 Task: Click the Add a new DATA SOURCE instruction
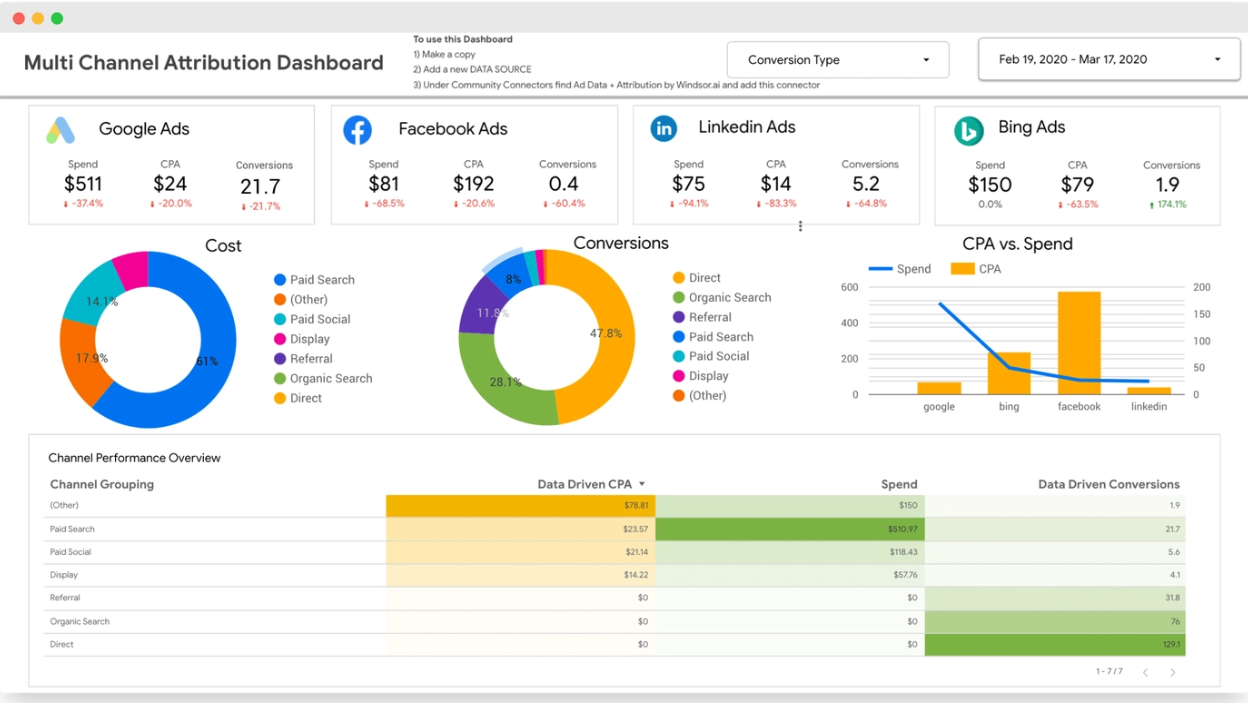(472, 70)
